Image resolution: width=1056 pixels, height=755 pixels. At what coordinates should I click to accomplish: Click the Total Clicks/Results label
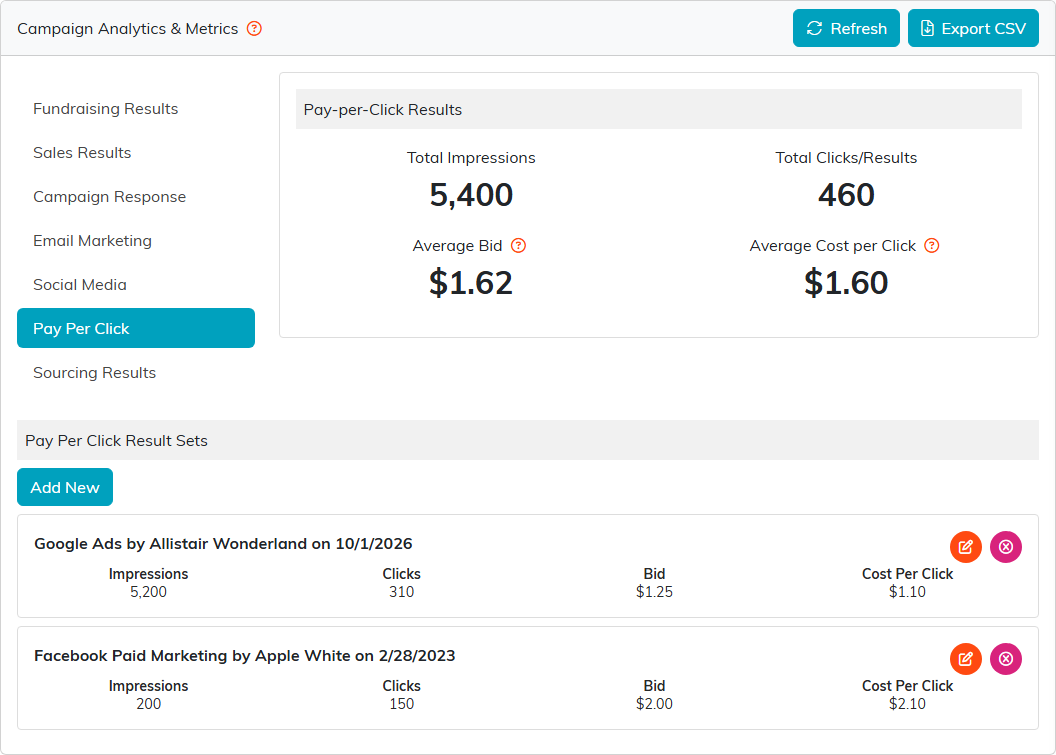[847, 158]
